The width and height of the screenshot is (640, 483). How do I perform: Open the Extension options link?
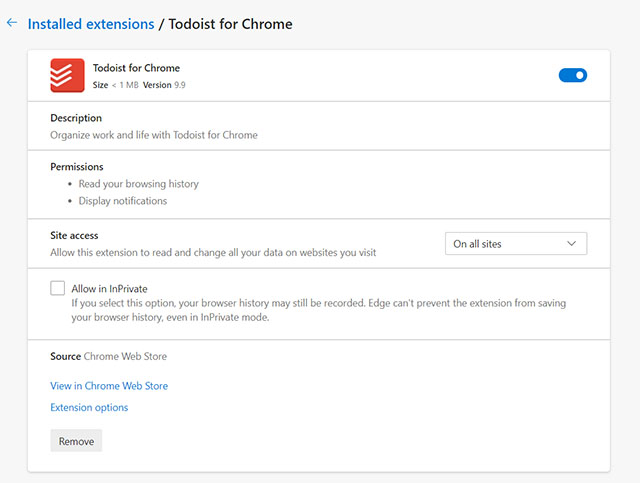click(89, 407)
